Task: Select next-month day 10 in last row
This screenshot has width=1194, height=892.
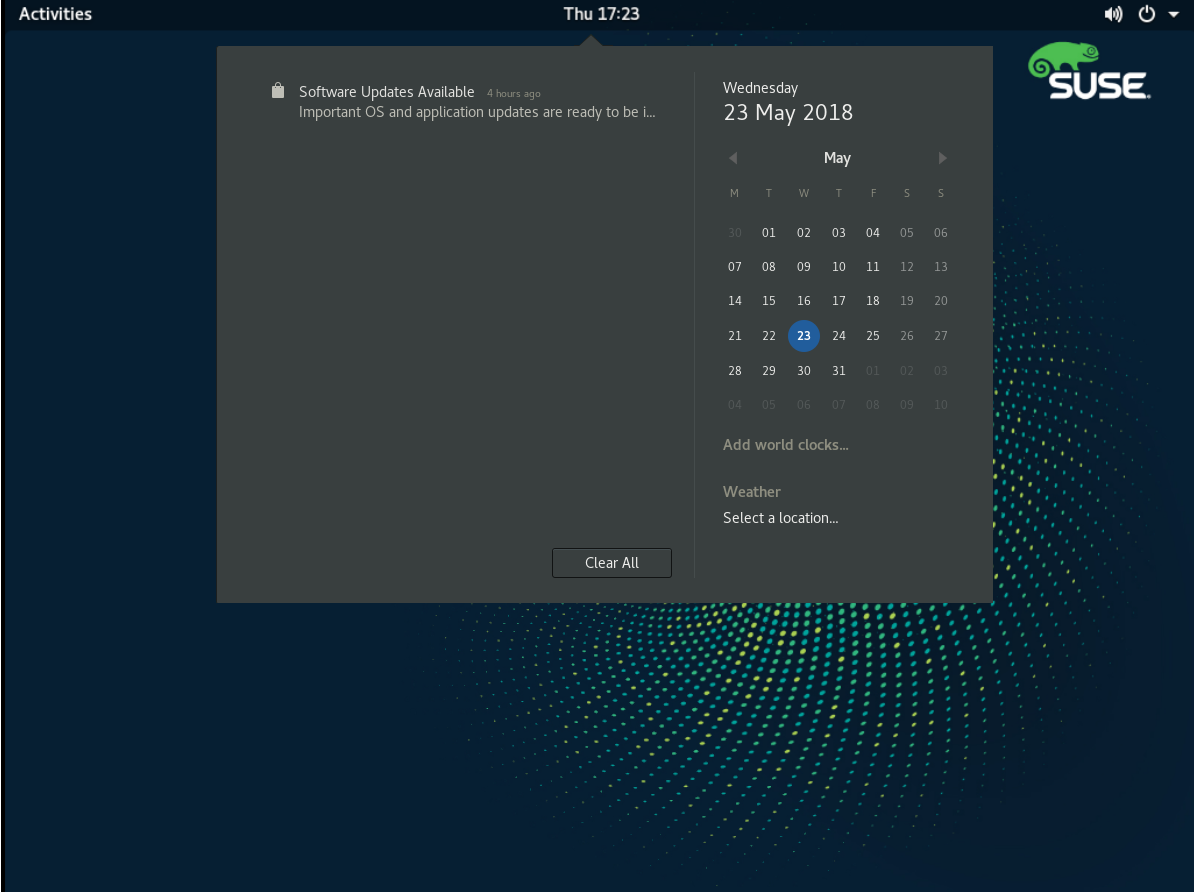Action: (940, 405)
